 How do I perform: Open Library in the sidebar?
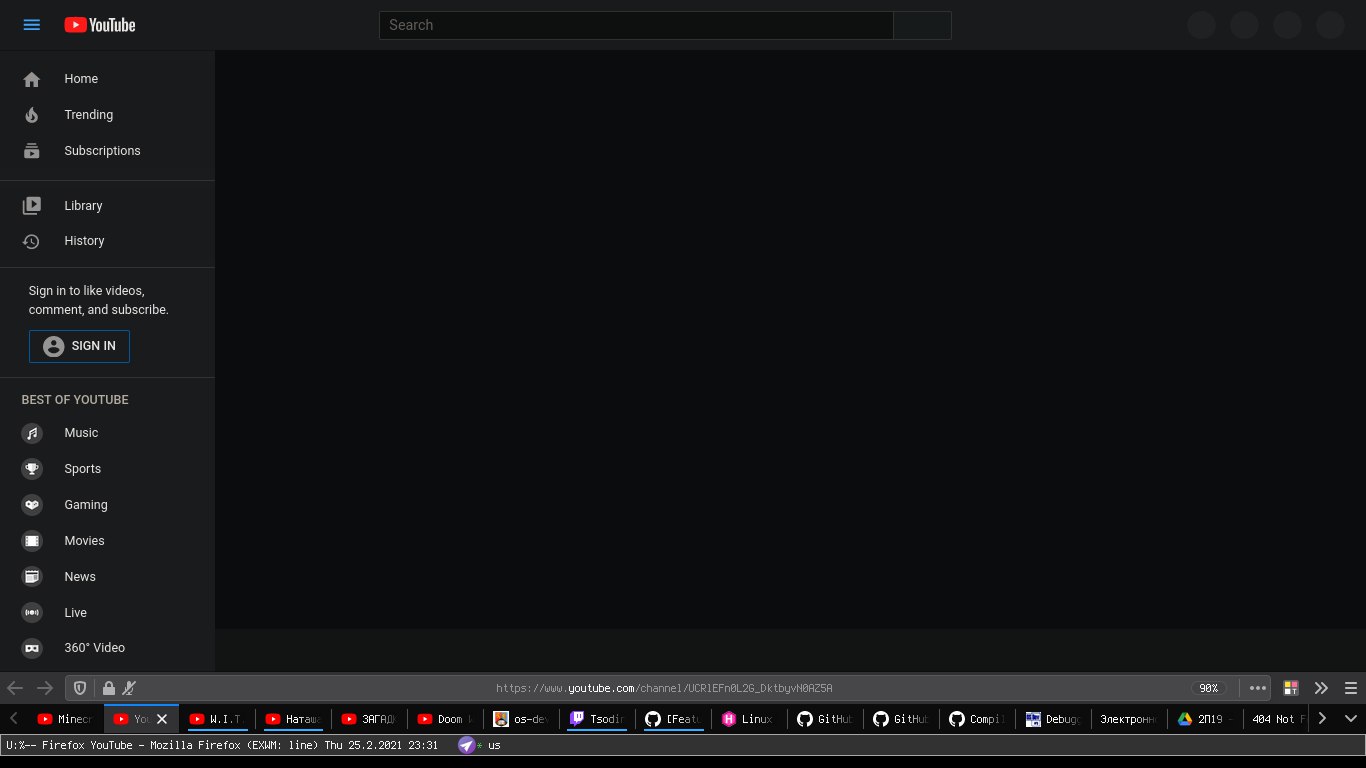107,206
